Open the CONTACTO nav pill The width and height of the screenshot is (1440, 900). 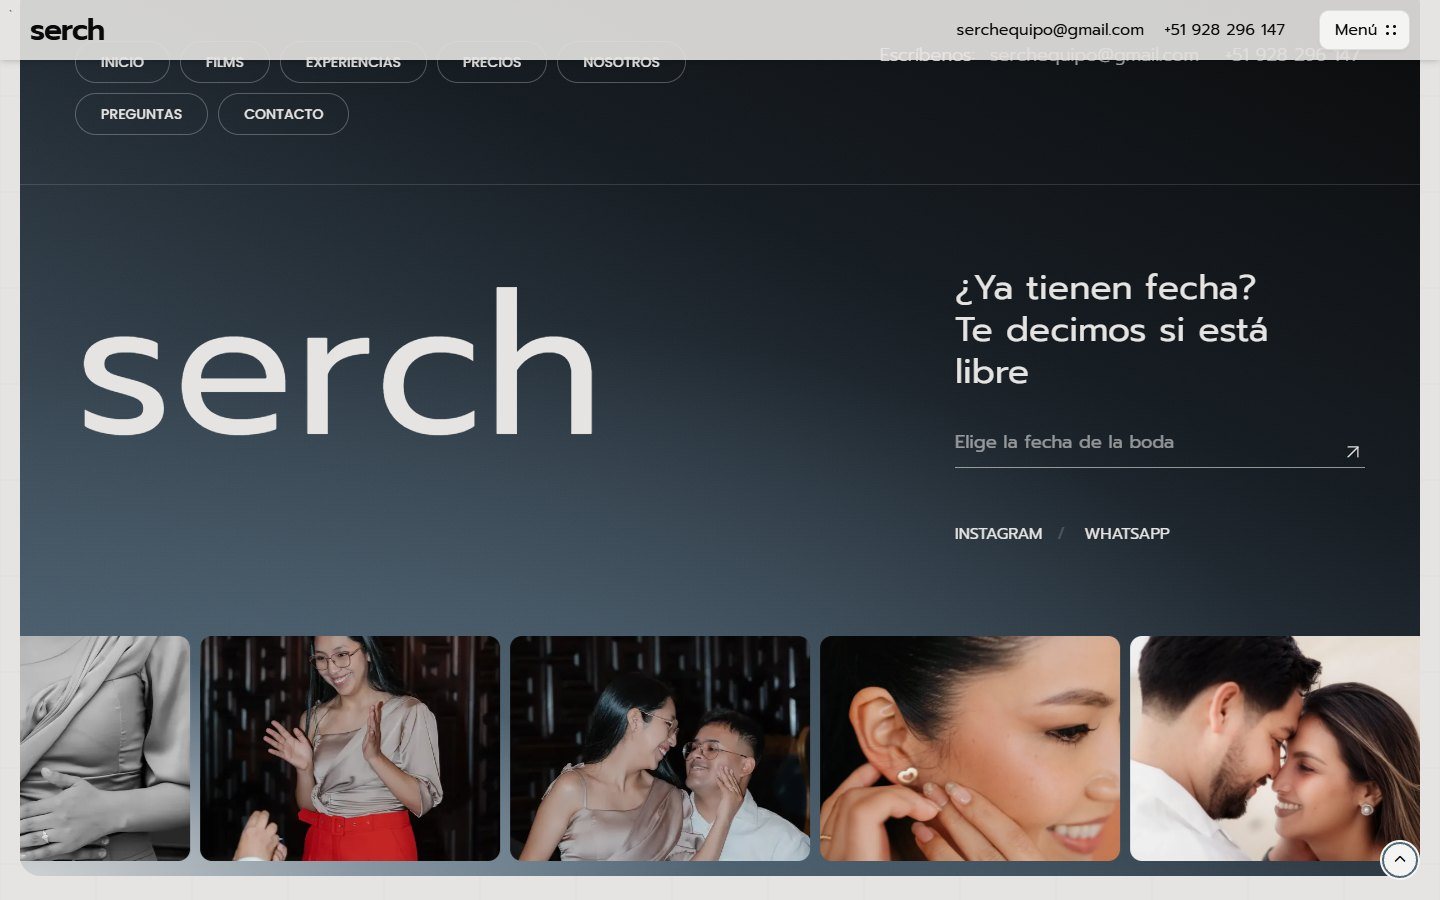(x=283, y=114)
